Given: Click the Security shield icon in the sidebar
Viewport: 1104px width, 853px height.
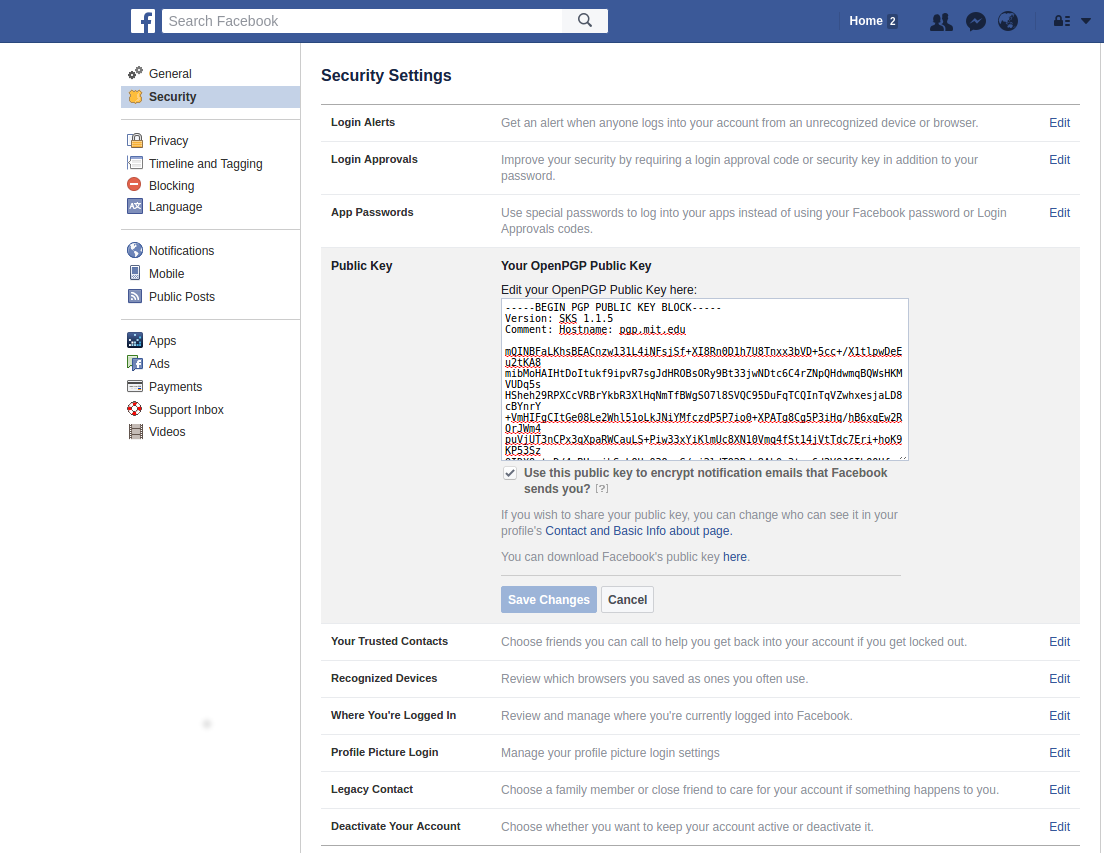Looking at the screenshot, I should tap(135, 97).
